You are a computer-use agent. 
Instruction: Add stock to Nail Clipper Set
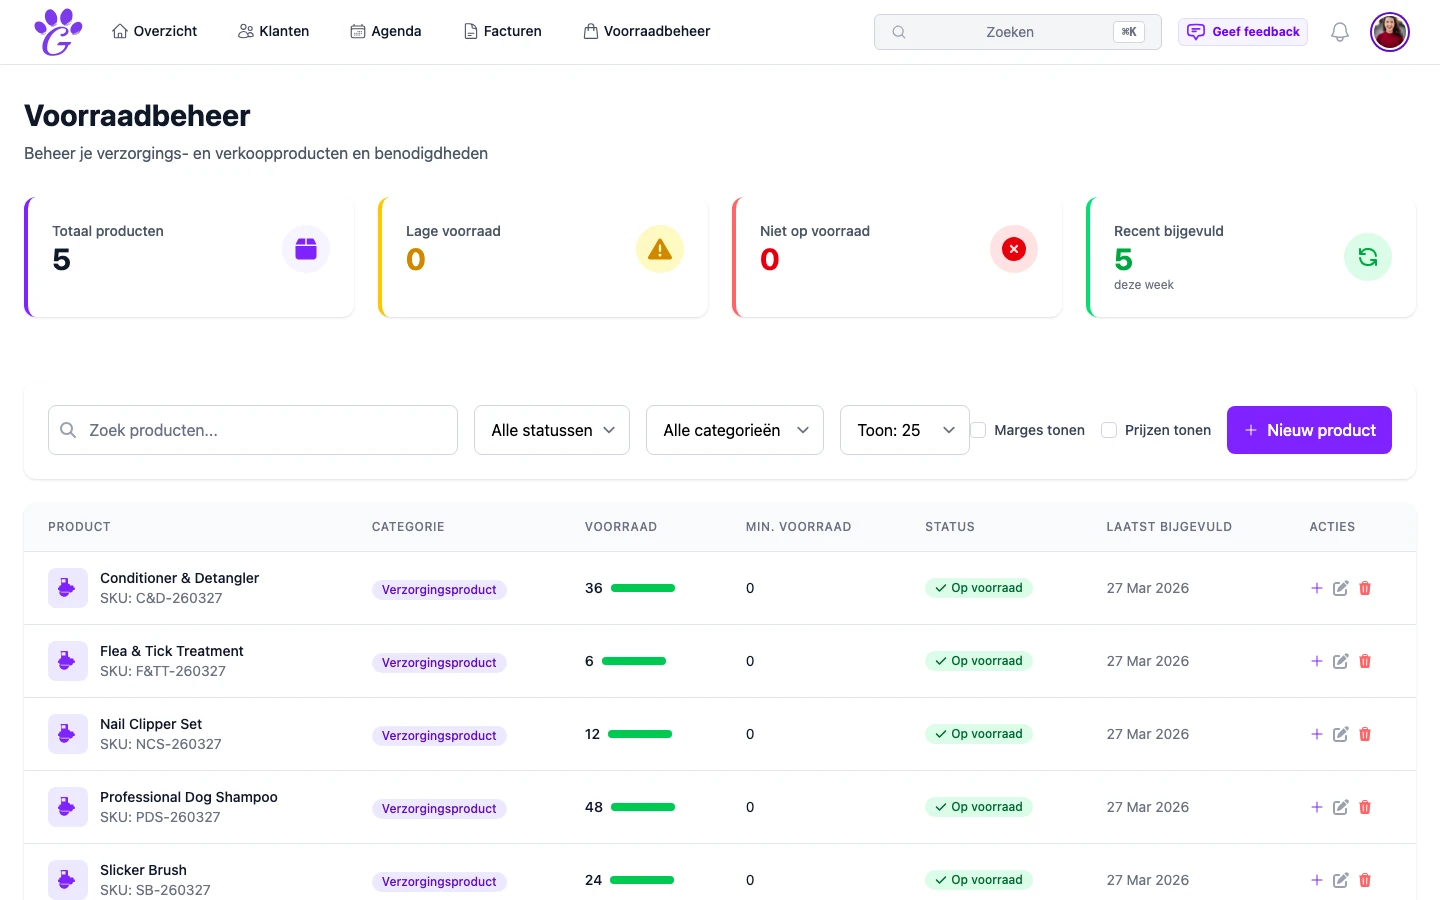pos(1316,734)
